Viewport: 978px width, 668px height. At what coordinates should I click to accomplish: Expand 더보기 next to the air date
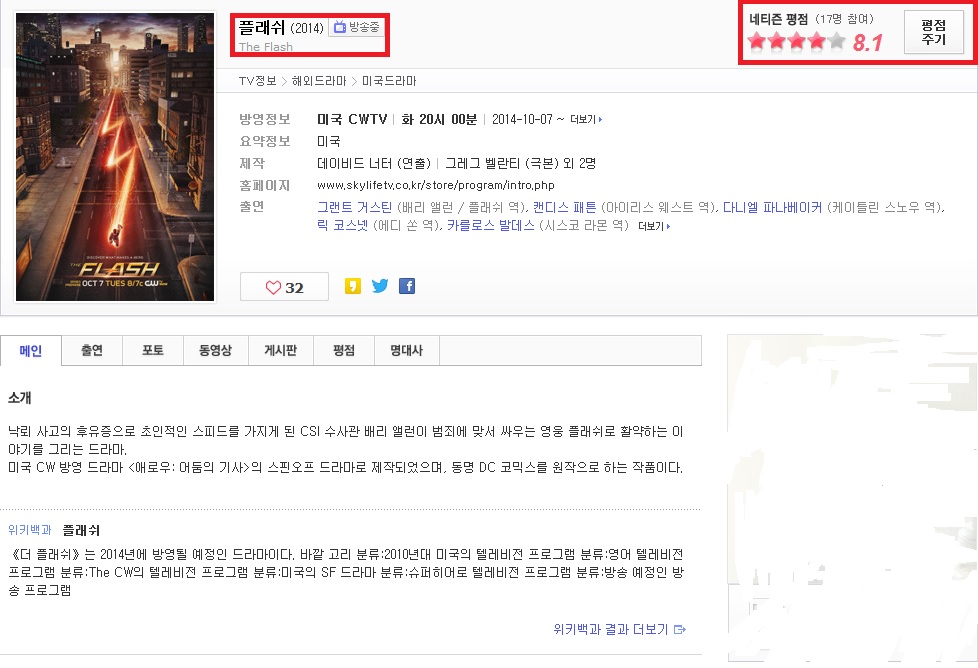pos(586,120)
